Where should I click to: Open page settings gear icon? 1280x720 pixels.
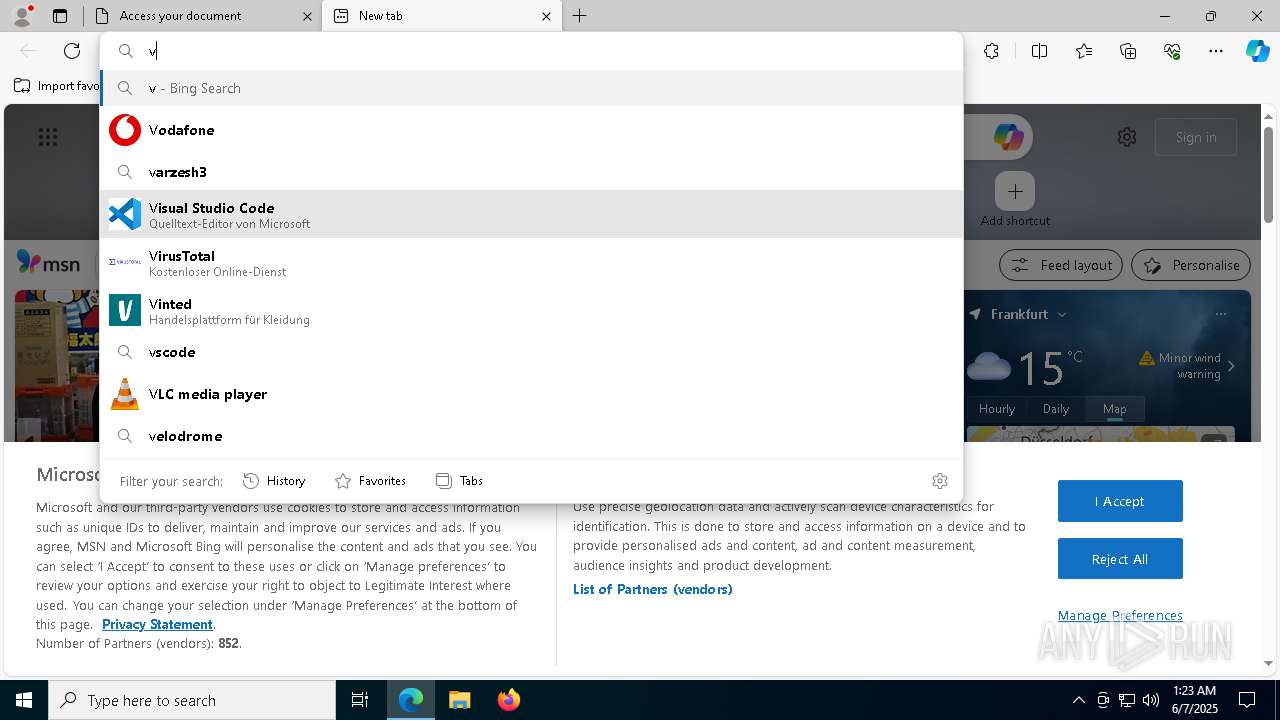[1127, 137]
